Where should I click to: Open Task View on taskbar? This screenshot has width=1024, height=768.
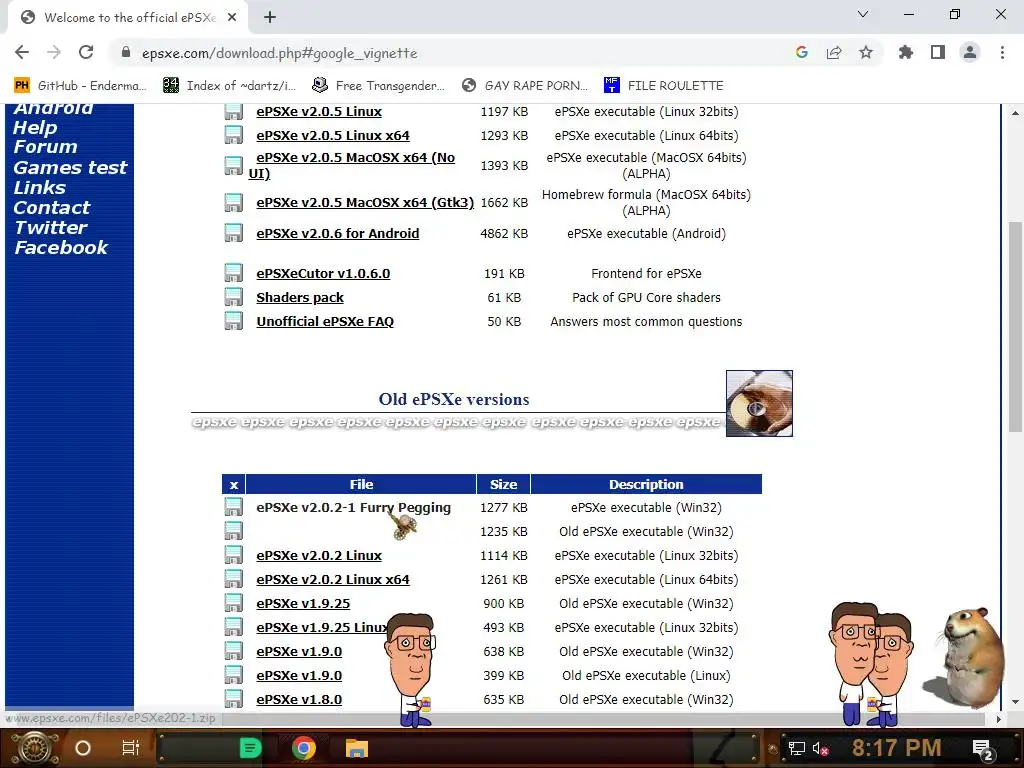click(131, 748)
